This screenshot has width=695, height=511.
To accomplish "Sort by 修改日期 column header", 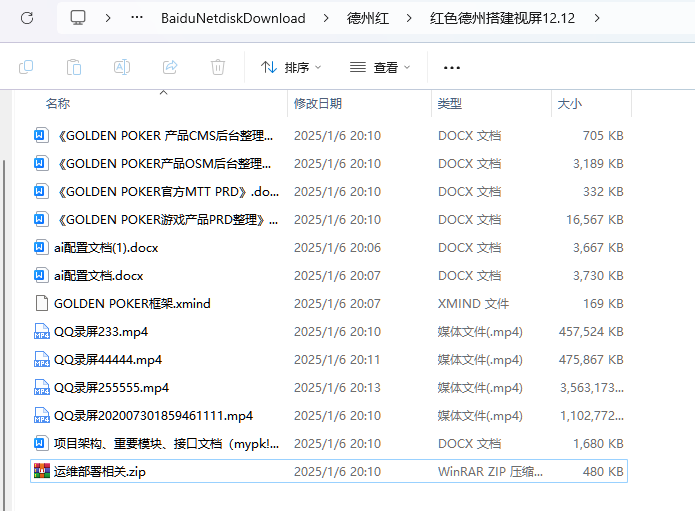I will 318,104.
